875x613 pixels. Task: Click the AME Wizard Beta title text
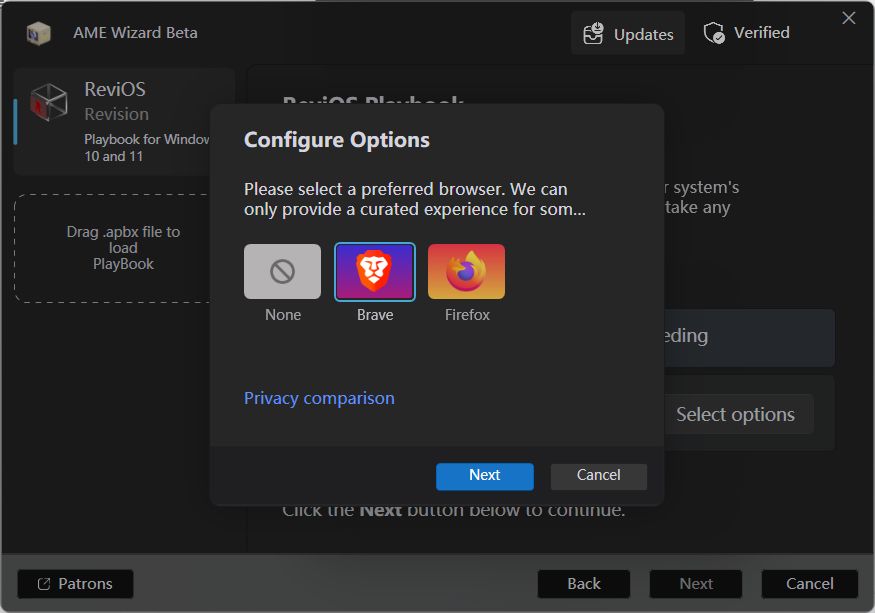136,33
